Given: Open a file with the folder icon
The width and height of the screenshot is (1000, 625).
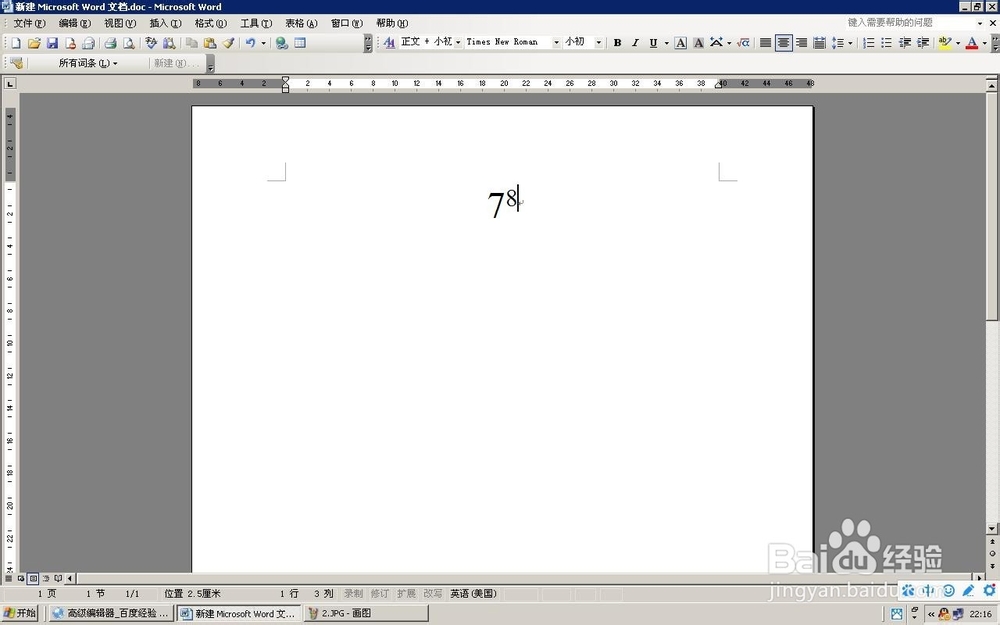Looking at the screenshot, I should click(x=34, y=43).
